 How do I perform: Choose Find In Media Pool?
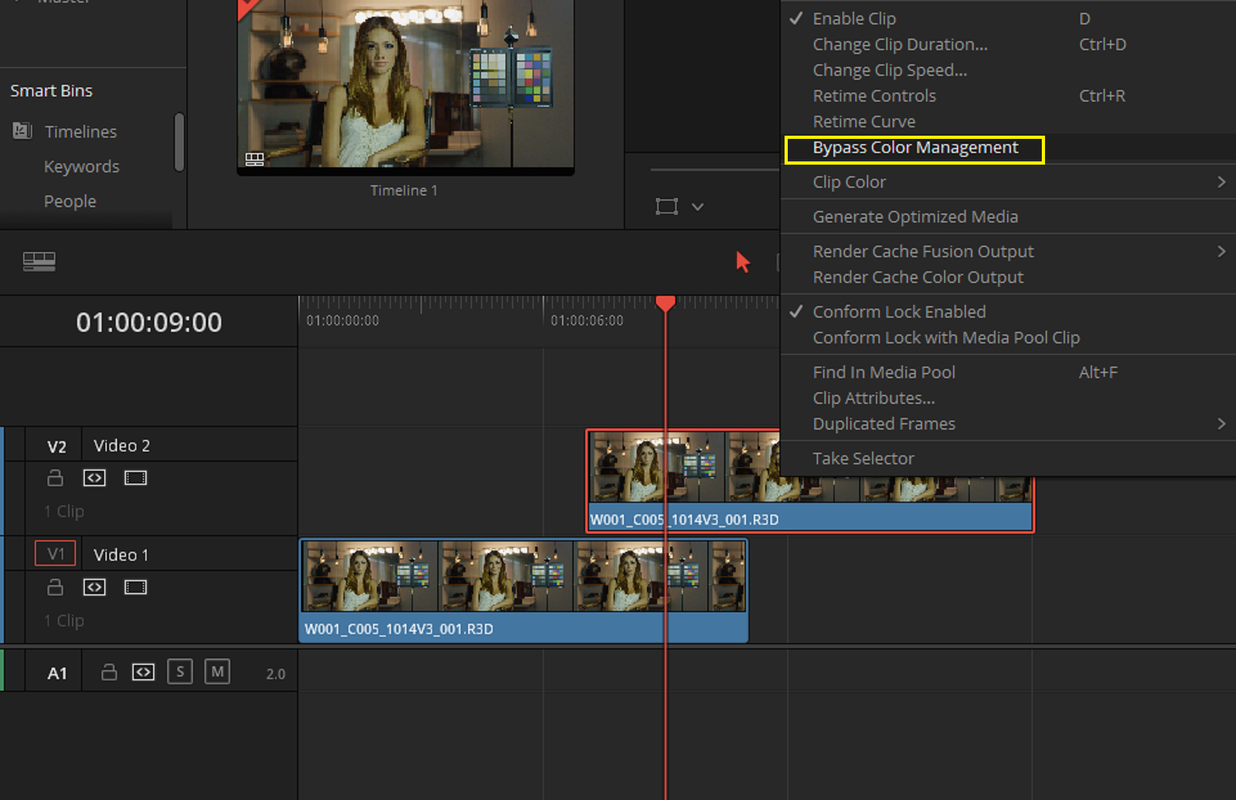pyautogui.click(x=1008, y=372)
